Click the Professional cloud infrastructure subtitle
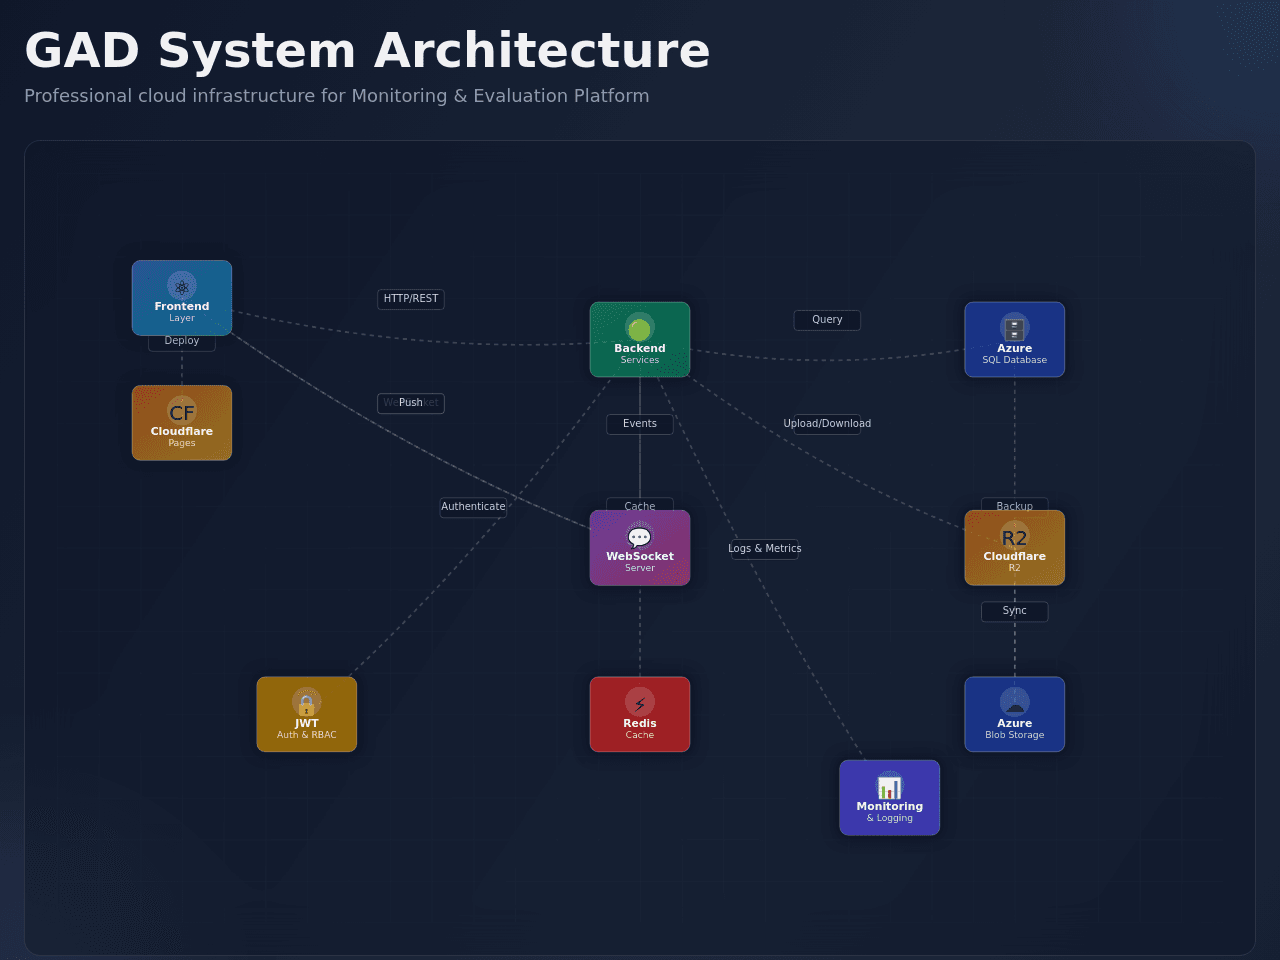Image resolution: width=1280 pixels, height=960 pixels. pos(337,96)
